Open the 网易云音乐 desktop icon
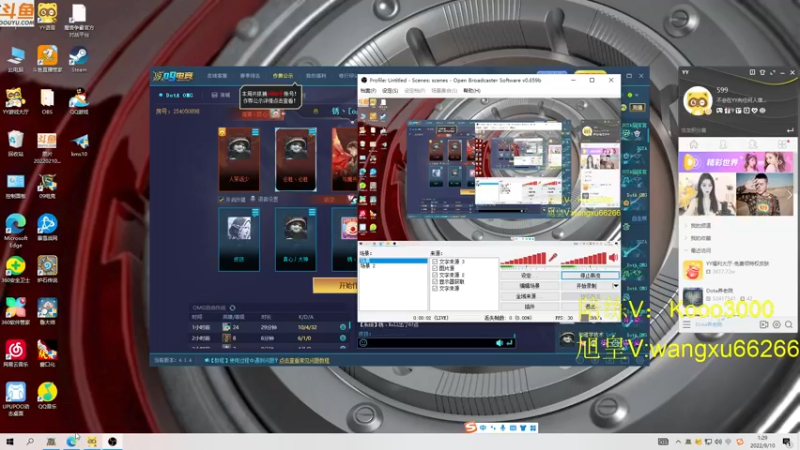The image size is (800, 450). click(16, 353)
